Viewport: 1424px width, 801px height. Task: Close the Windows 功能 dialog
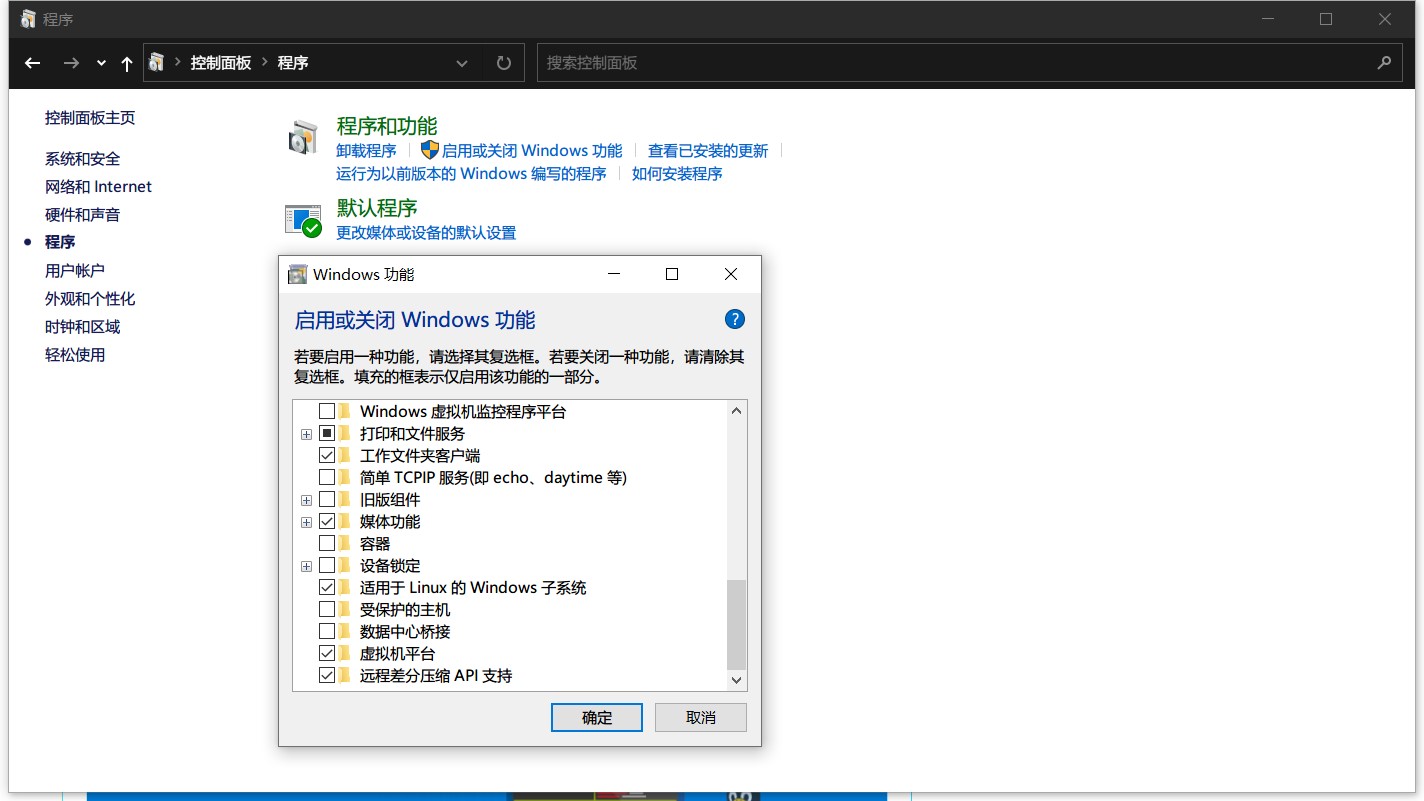coord(731,274)
